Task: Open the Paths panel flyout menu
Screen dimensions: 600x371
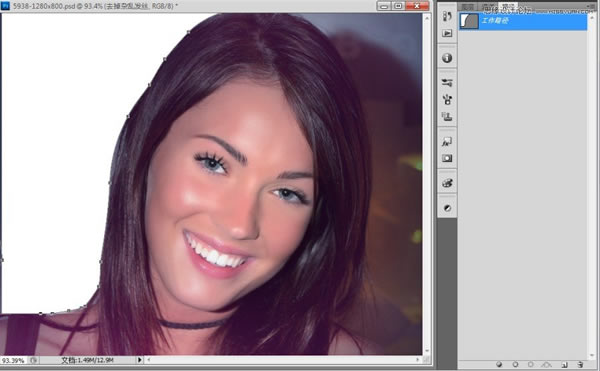Action: 590,7
